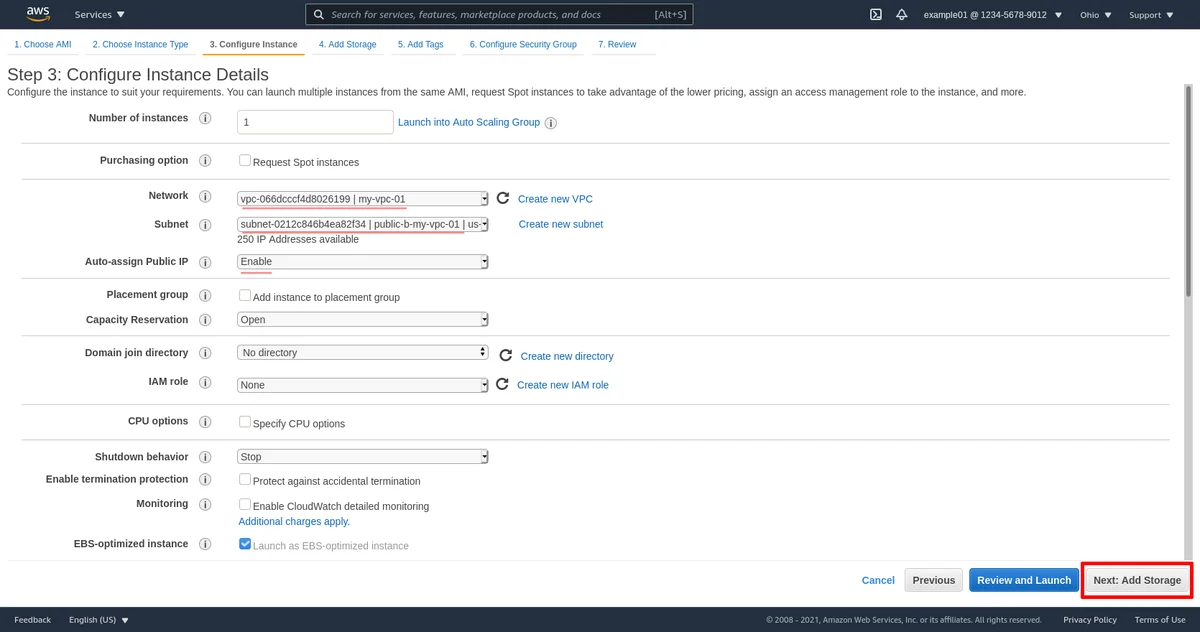Click refresh icon beside Domain join directory
Viewport: 1200px width, 632px height.
[x=506, y=356]
